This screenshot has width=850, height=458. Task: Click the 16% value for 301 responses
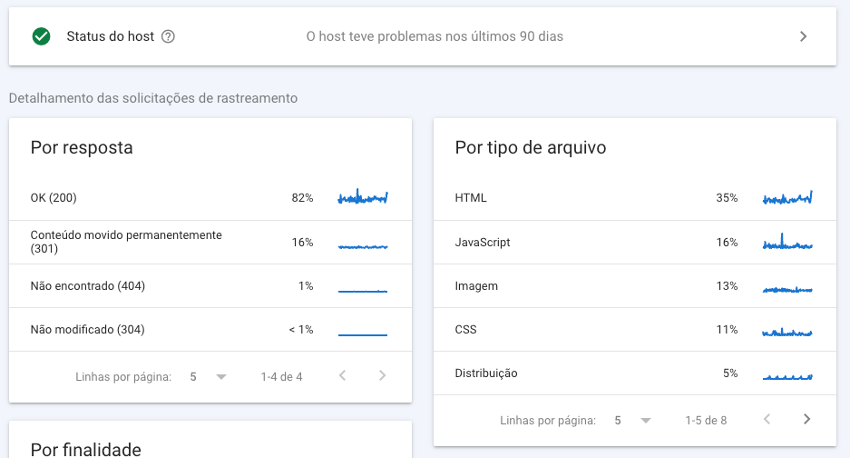click(x=302, y=242)
